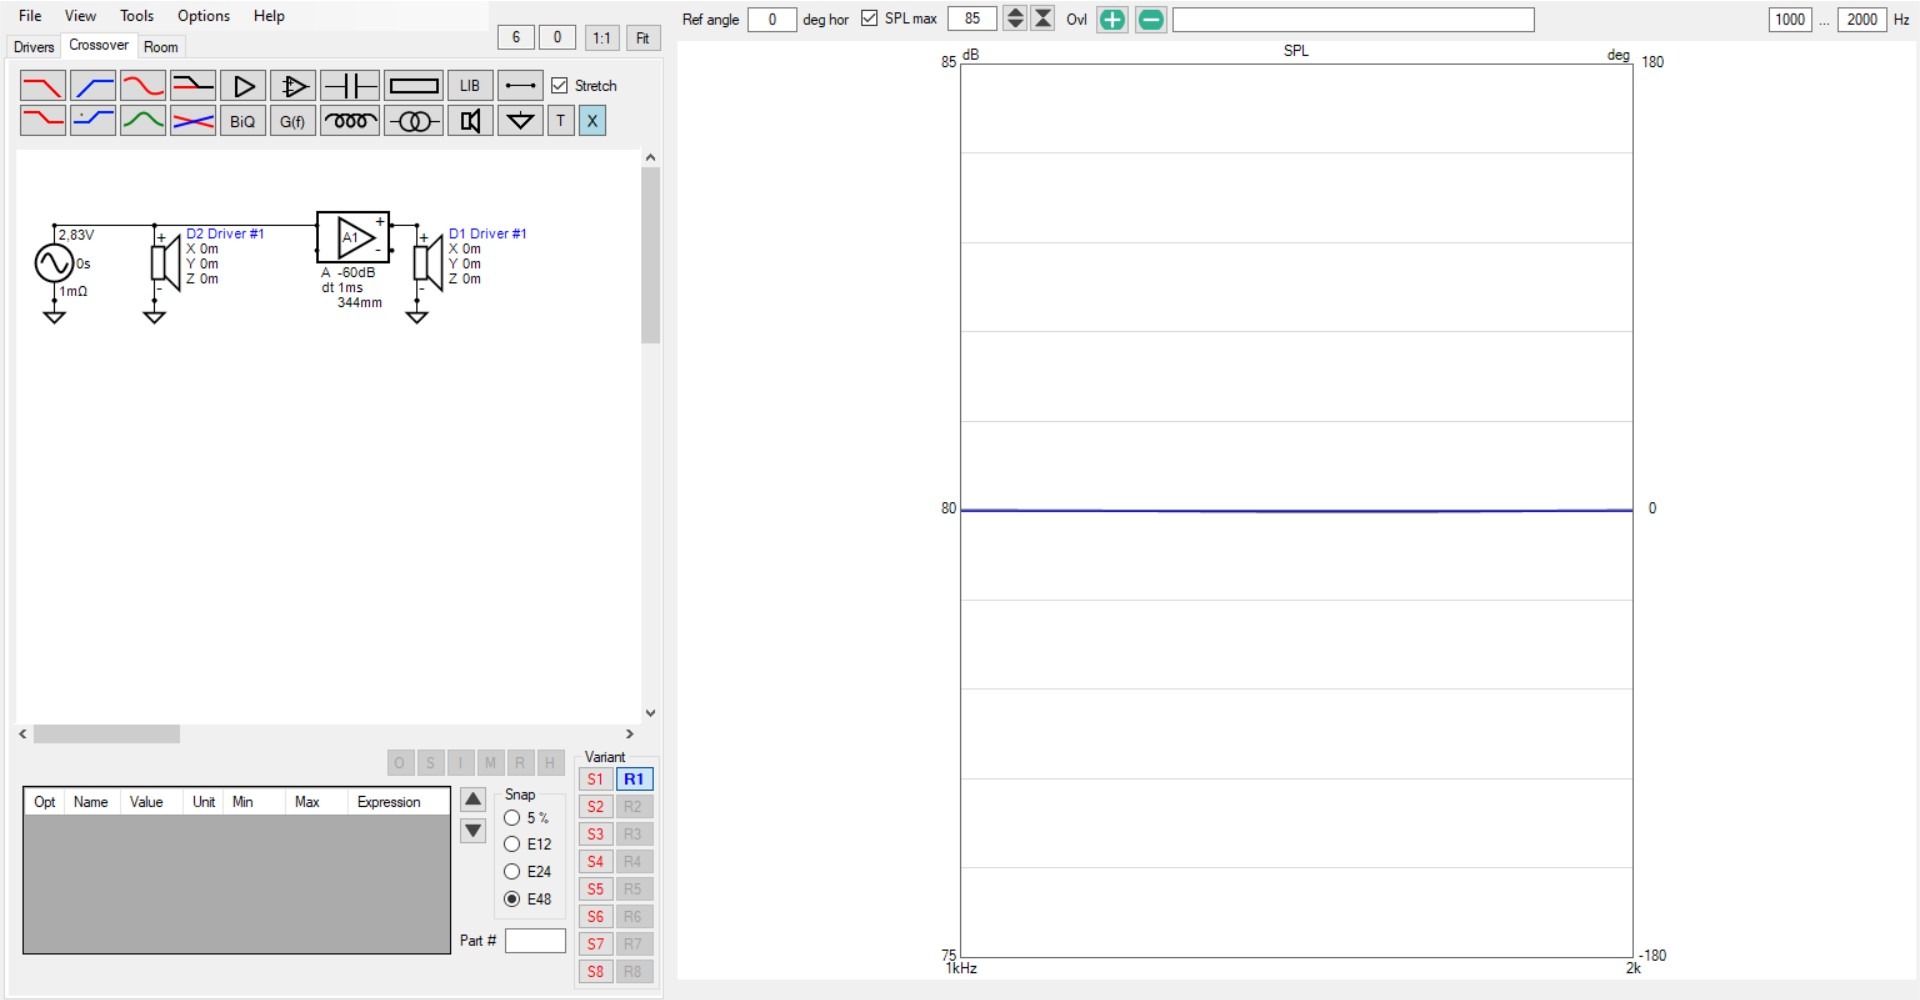
Task: Insert a ground symbol
Action: [x=520, y=121]
